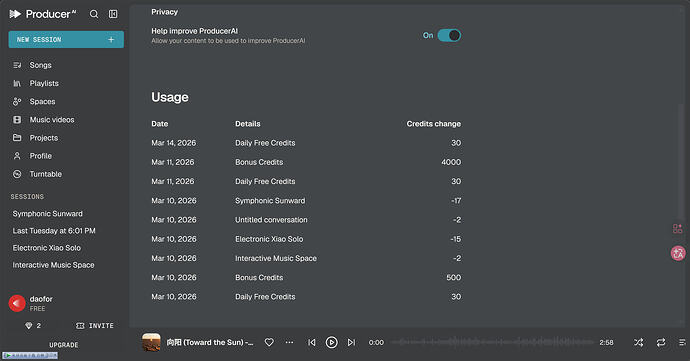Open Profile in sidebar
Viewport: 690px width, 361px height.
40,156
